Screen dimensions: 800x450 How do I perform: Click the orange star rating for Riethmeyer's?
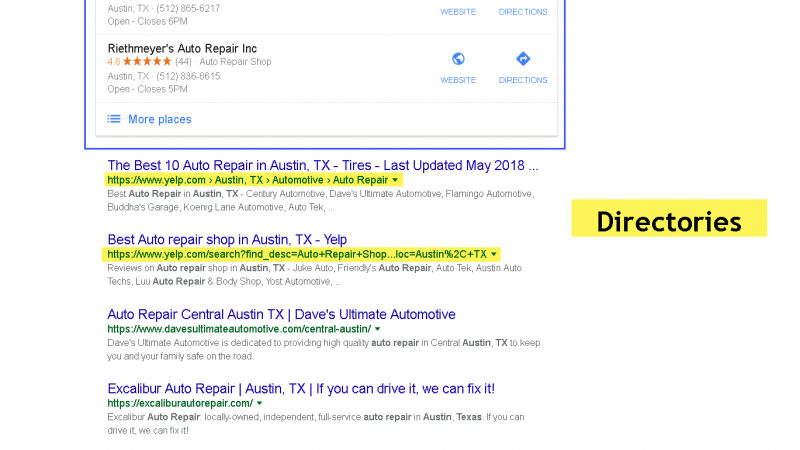(x=147, y=62)
